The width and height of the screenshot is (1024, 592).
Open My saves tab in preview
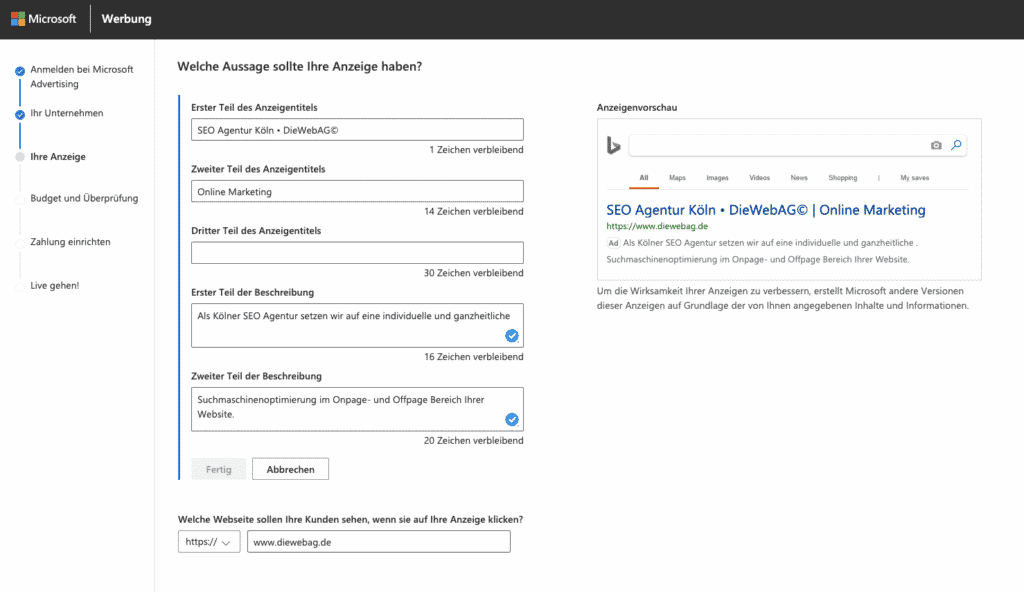(x=914, y=178)
